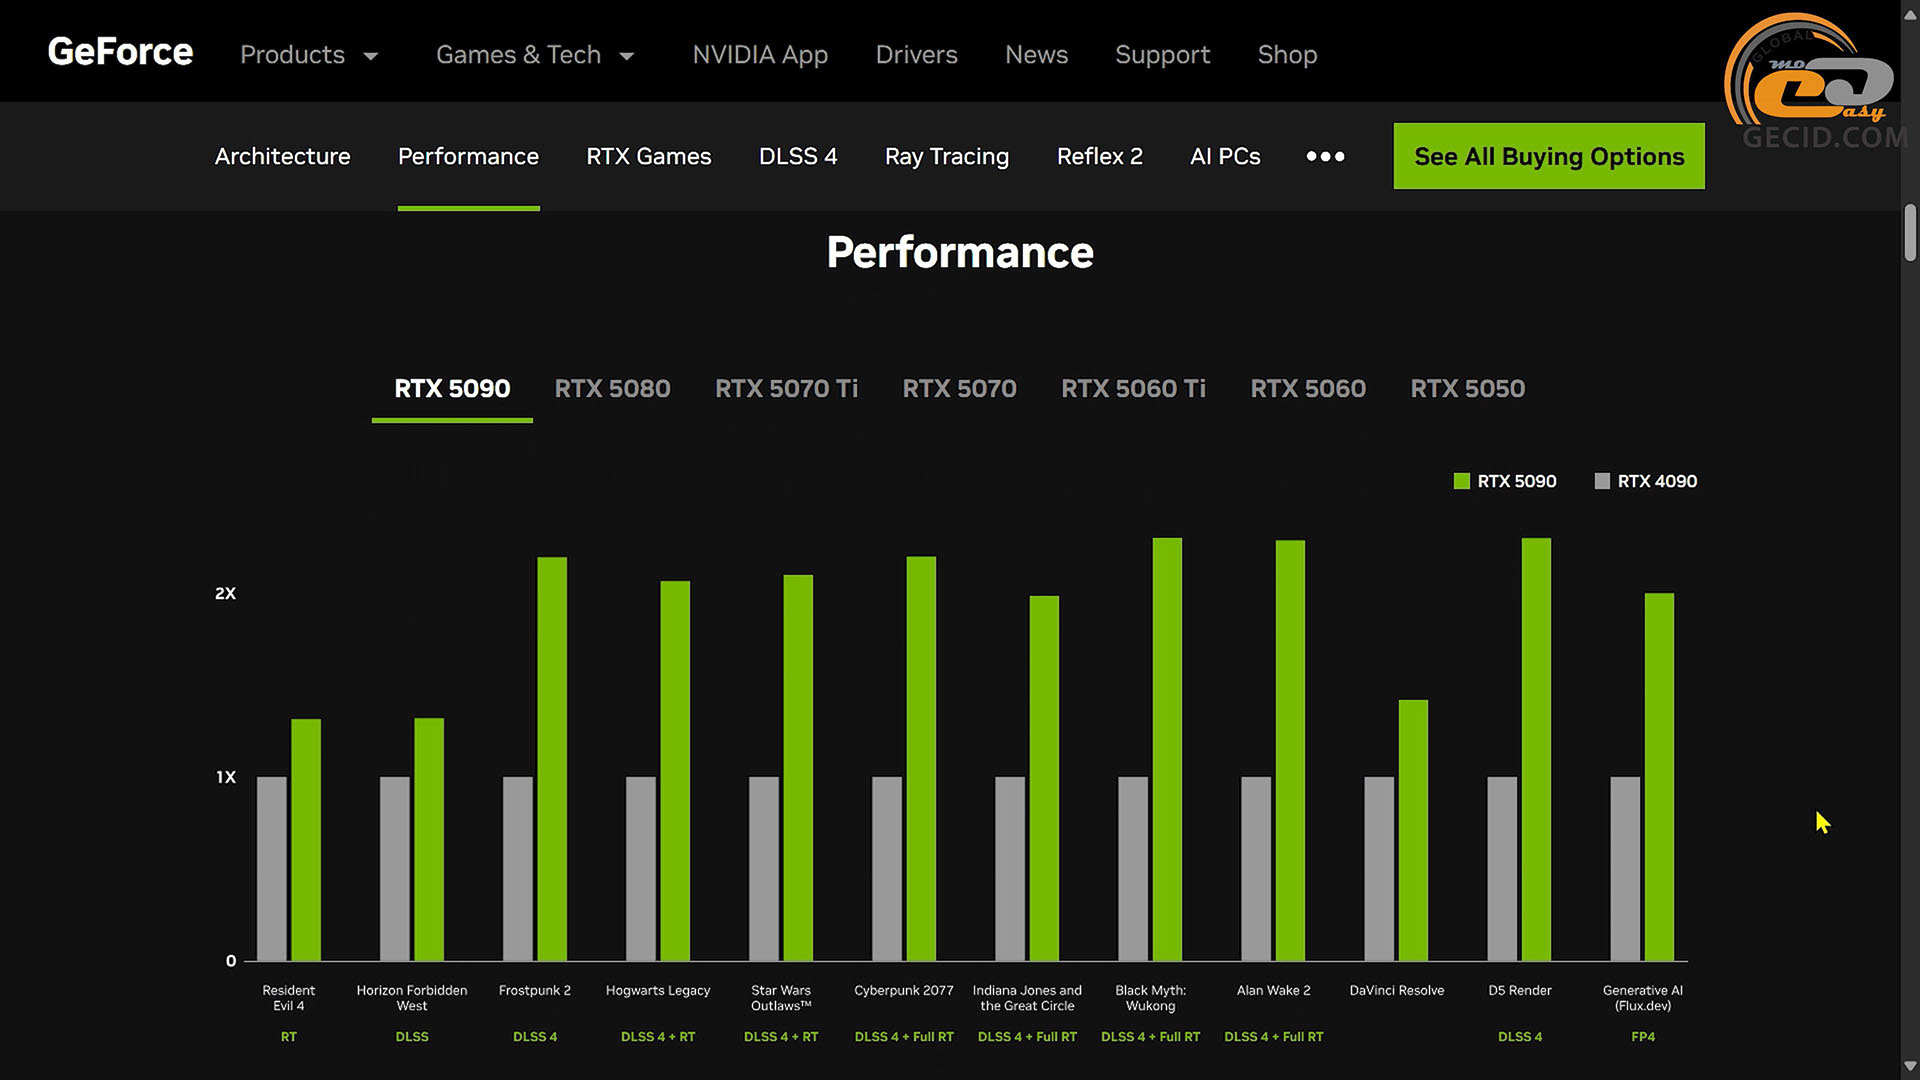Click the scrollbar down arrow
The image size is (1920, 1080).
click(1910, 1066)
